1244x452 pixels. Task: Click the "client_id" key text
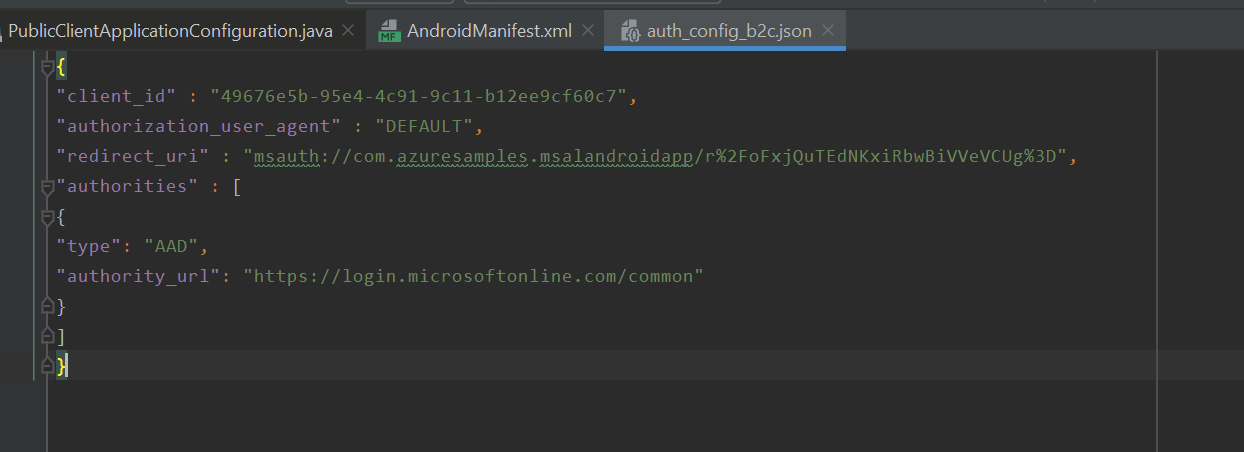point(117,97)
